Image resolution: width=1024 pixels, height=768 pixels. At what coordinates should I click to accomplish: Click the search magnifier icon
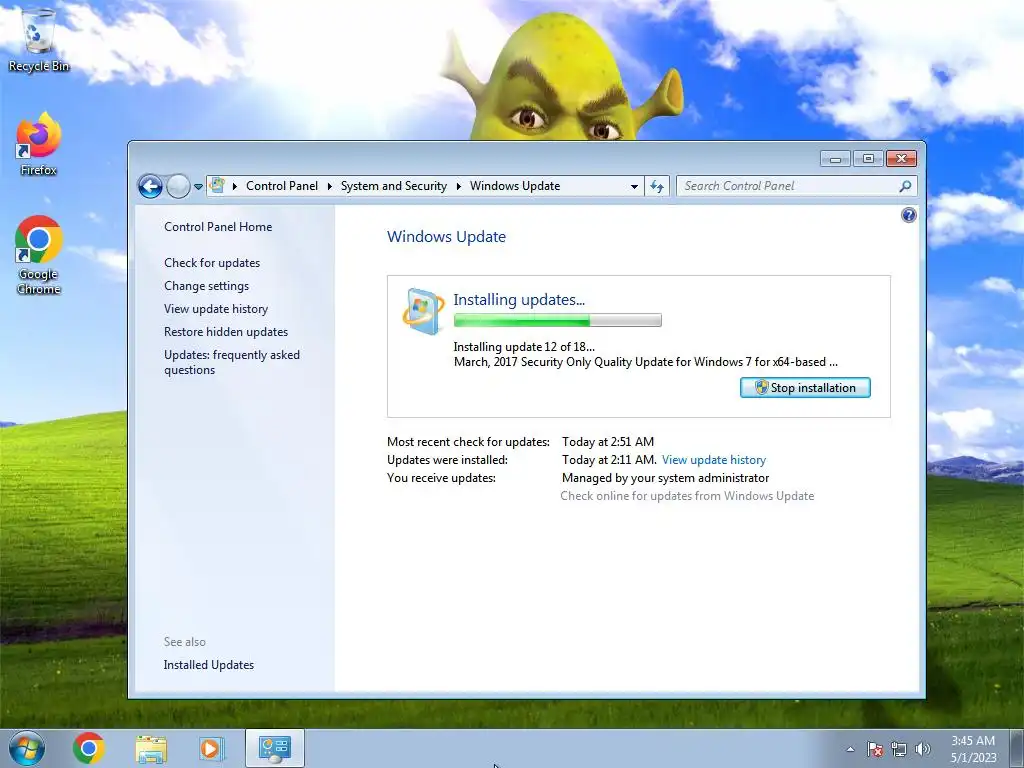pos(905,186)
